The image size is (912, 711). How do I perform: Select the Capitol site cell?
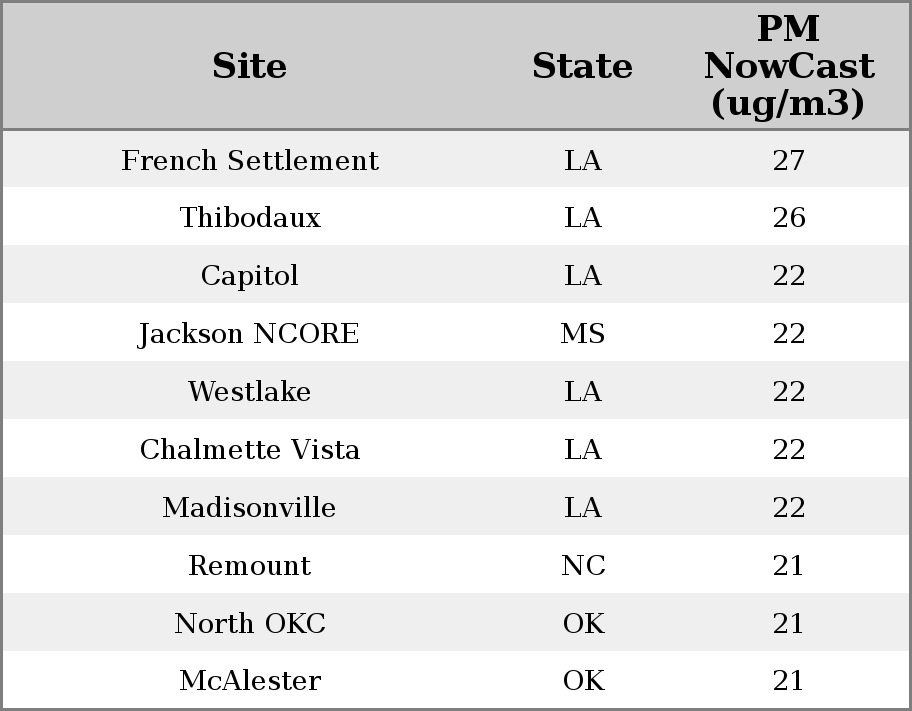coord(250,276)
